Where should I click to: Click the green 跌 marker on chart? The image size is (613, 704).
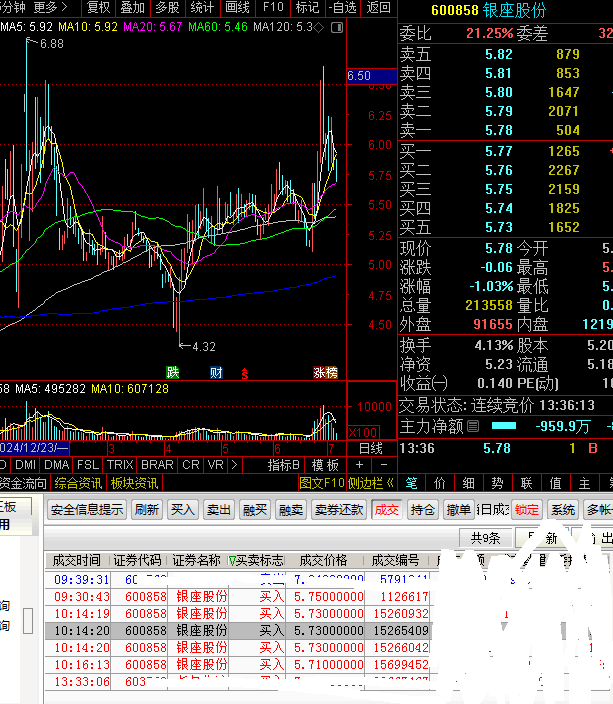(172, 372)
